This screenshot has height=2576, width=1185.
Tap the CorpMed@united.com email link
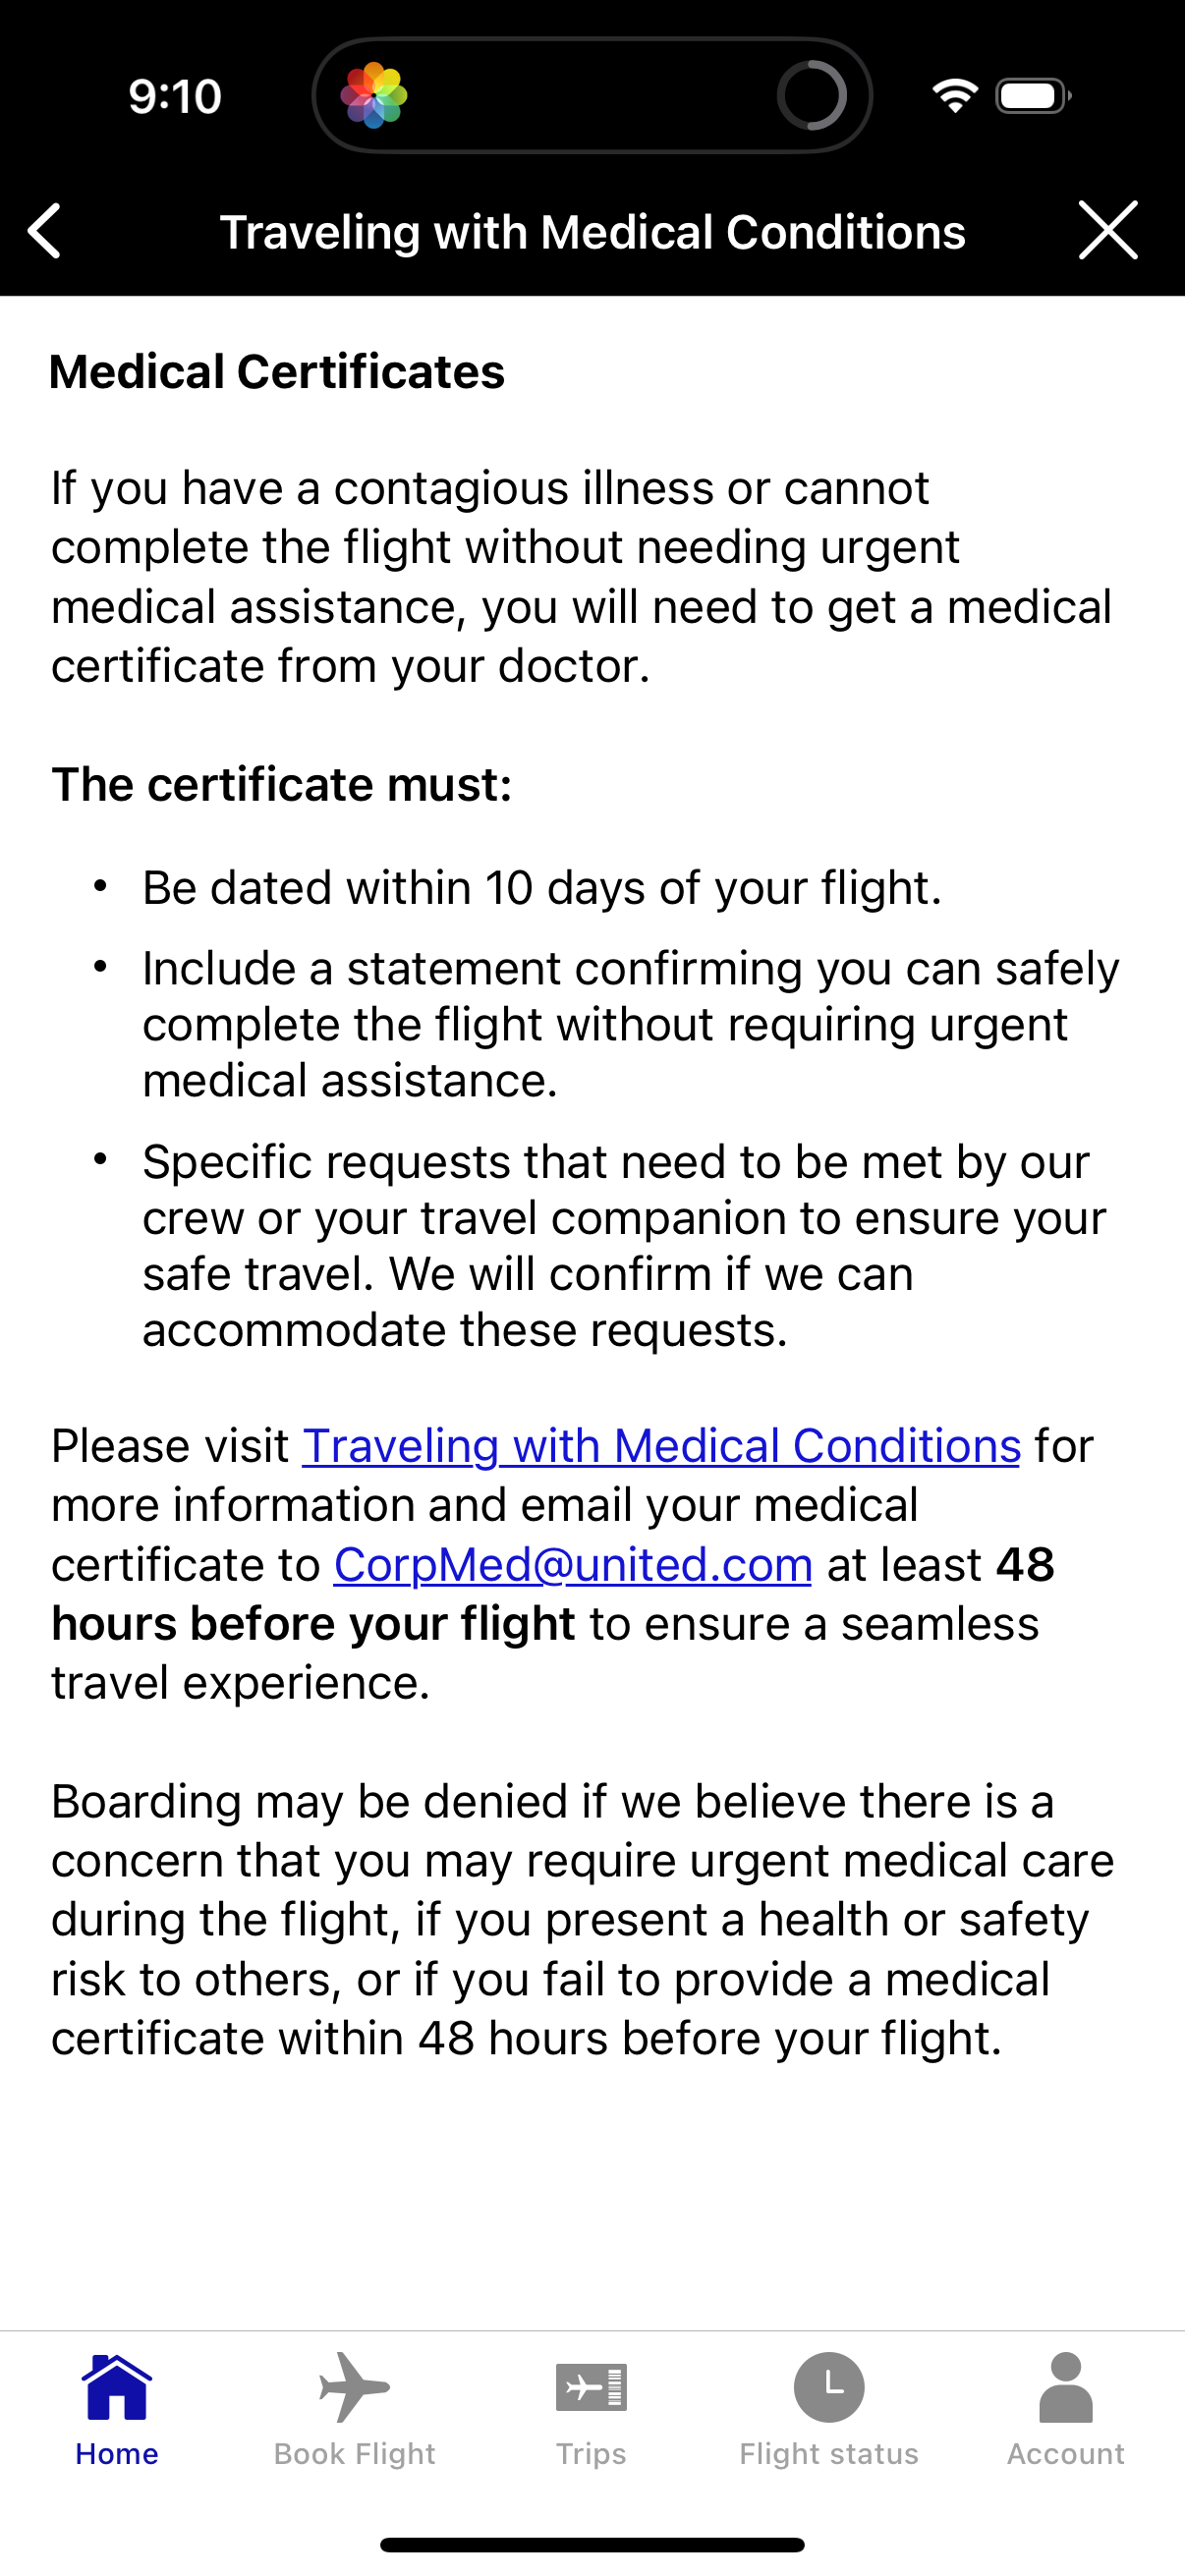[x=572, y=1565]
